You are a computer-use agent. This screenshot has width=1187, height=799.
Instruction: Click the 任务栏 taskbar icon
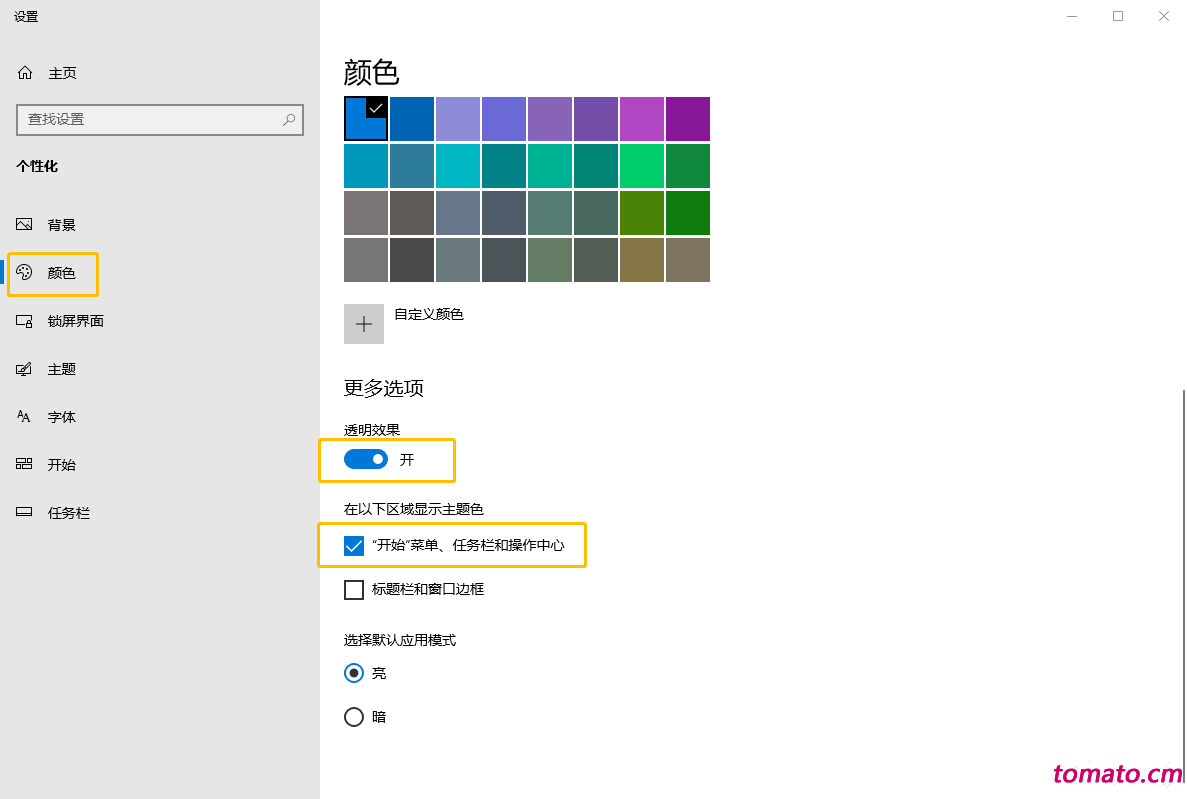pyautogui.click(x=24, y=512)
